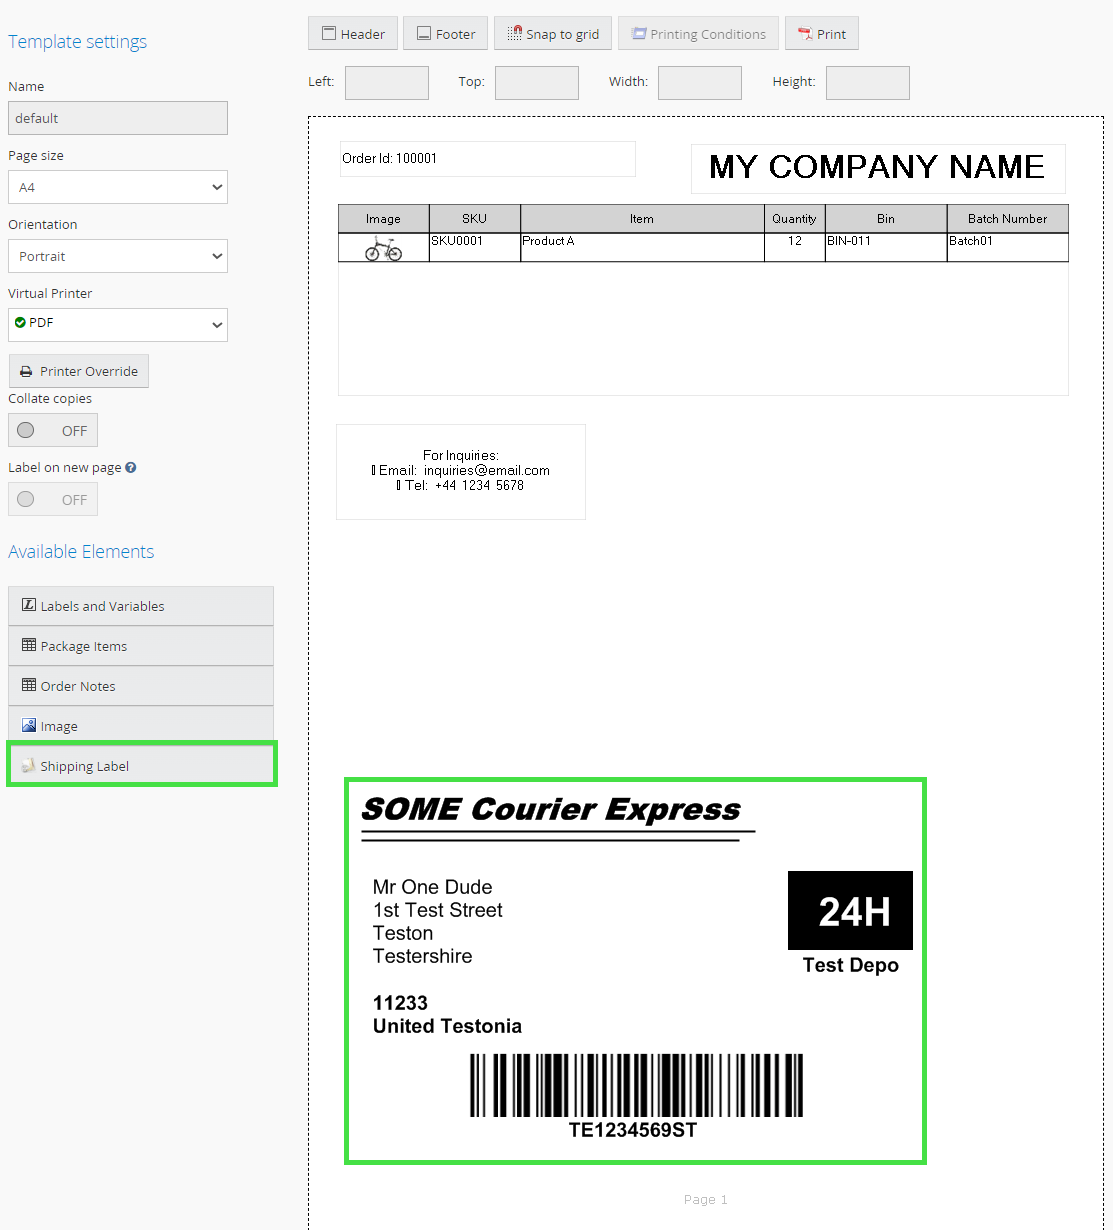Viewport: 1113px width, 1230px height.
Task: Click the Snap to grid magnet icon
Action: (x=514, y=34)
